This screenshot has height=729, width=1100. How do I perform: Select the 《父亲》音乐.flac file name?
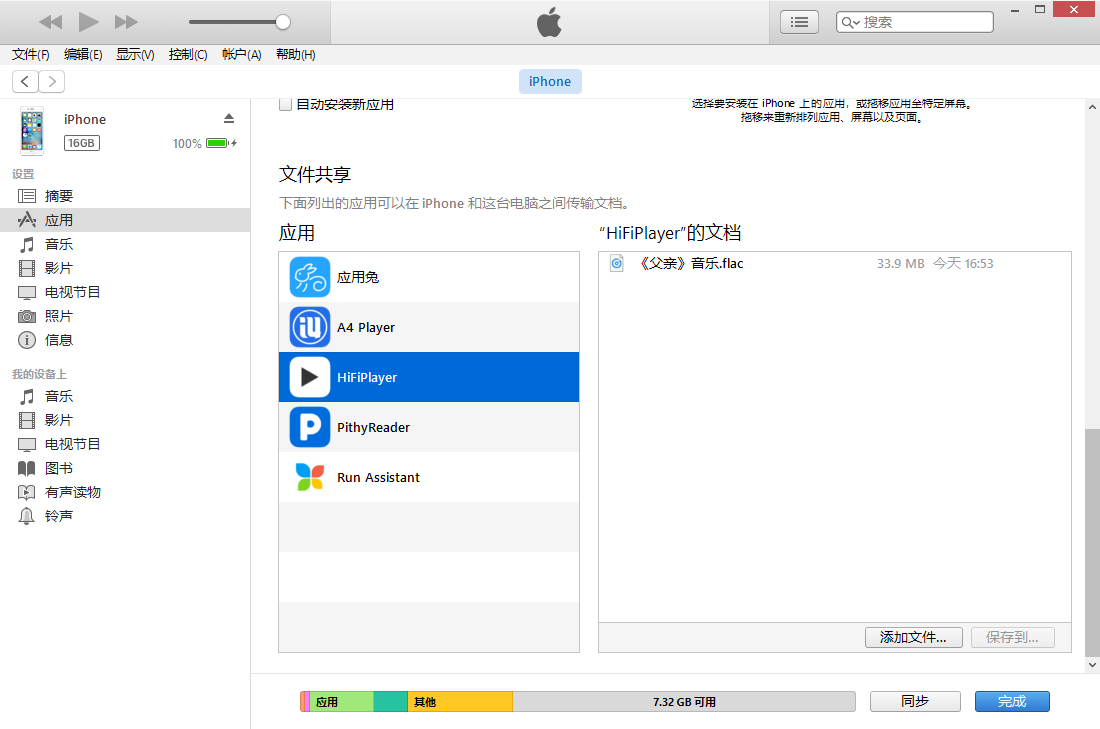coord(691,263)
